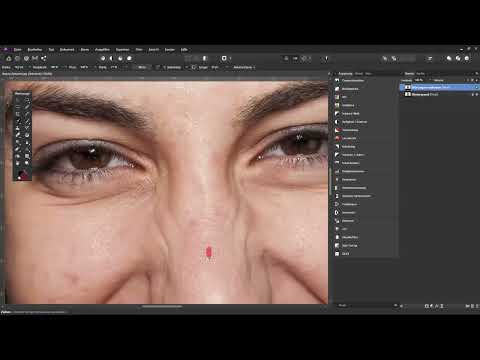Add the LUT adjustment
The width and height of the screenshot is (480, 360).
point(344,229)
